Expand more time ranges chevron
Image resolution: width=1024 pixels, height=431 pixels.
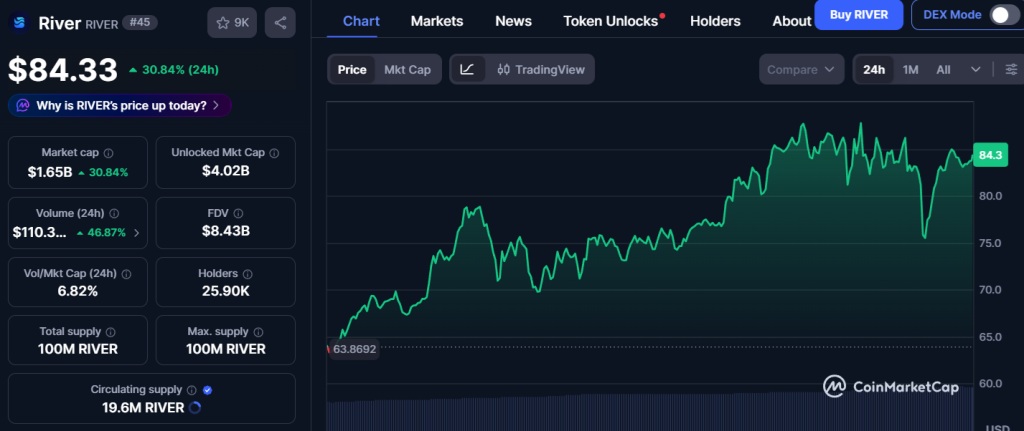click(976, 69)
